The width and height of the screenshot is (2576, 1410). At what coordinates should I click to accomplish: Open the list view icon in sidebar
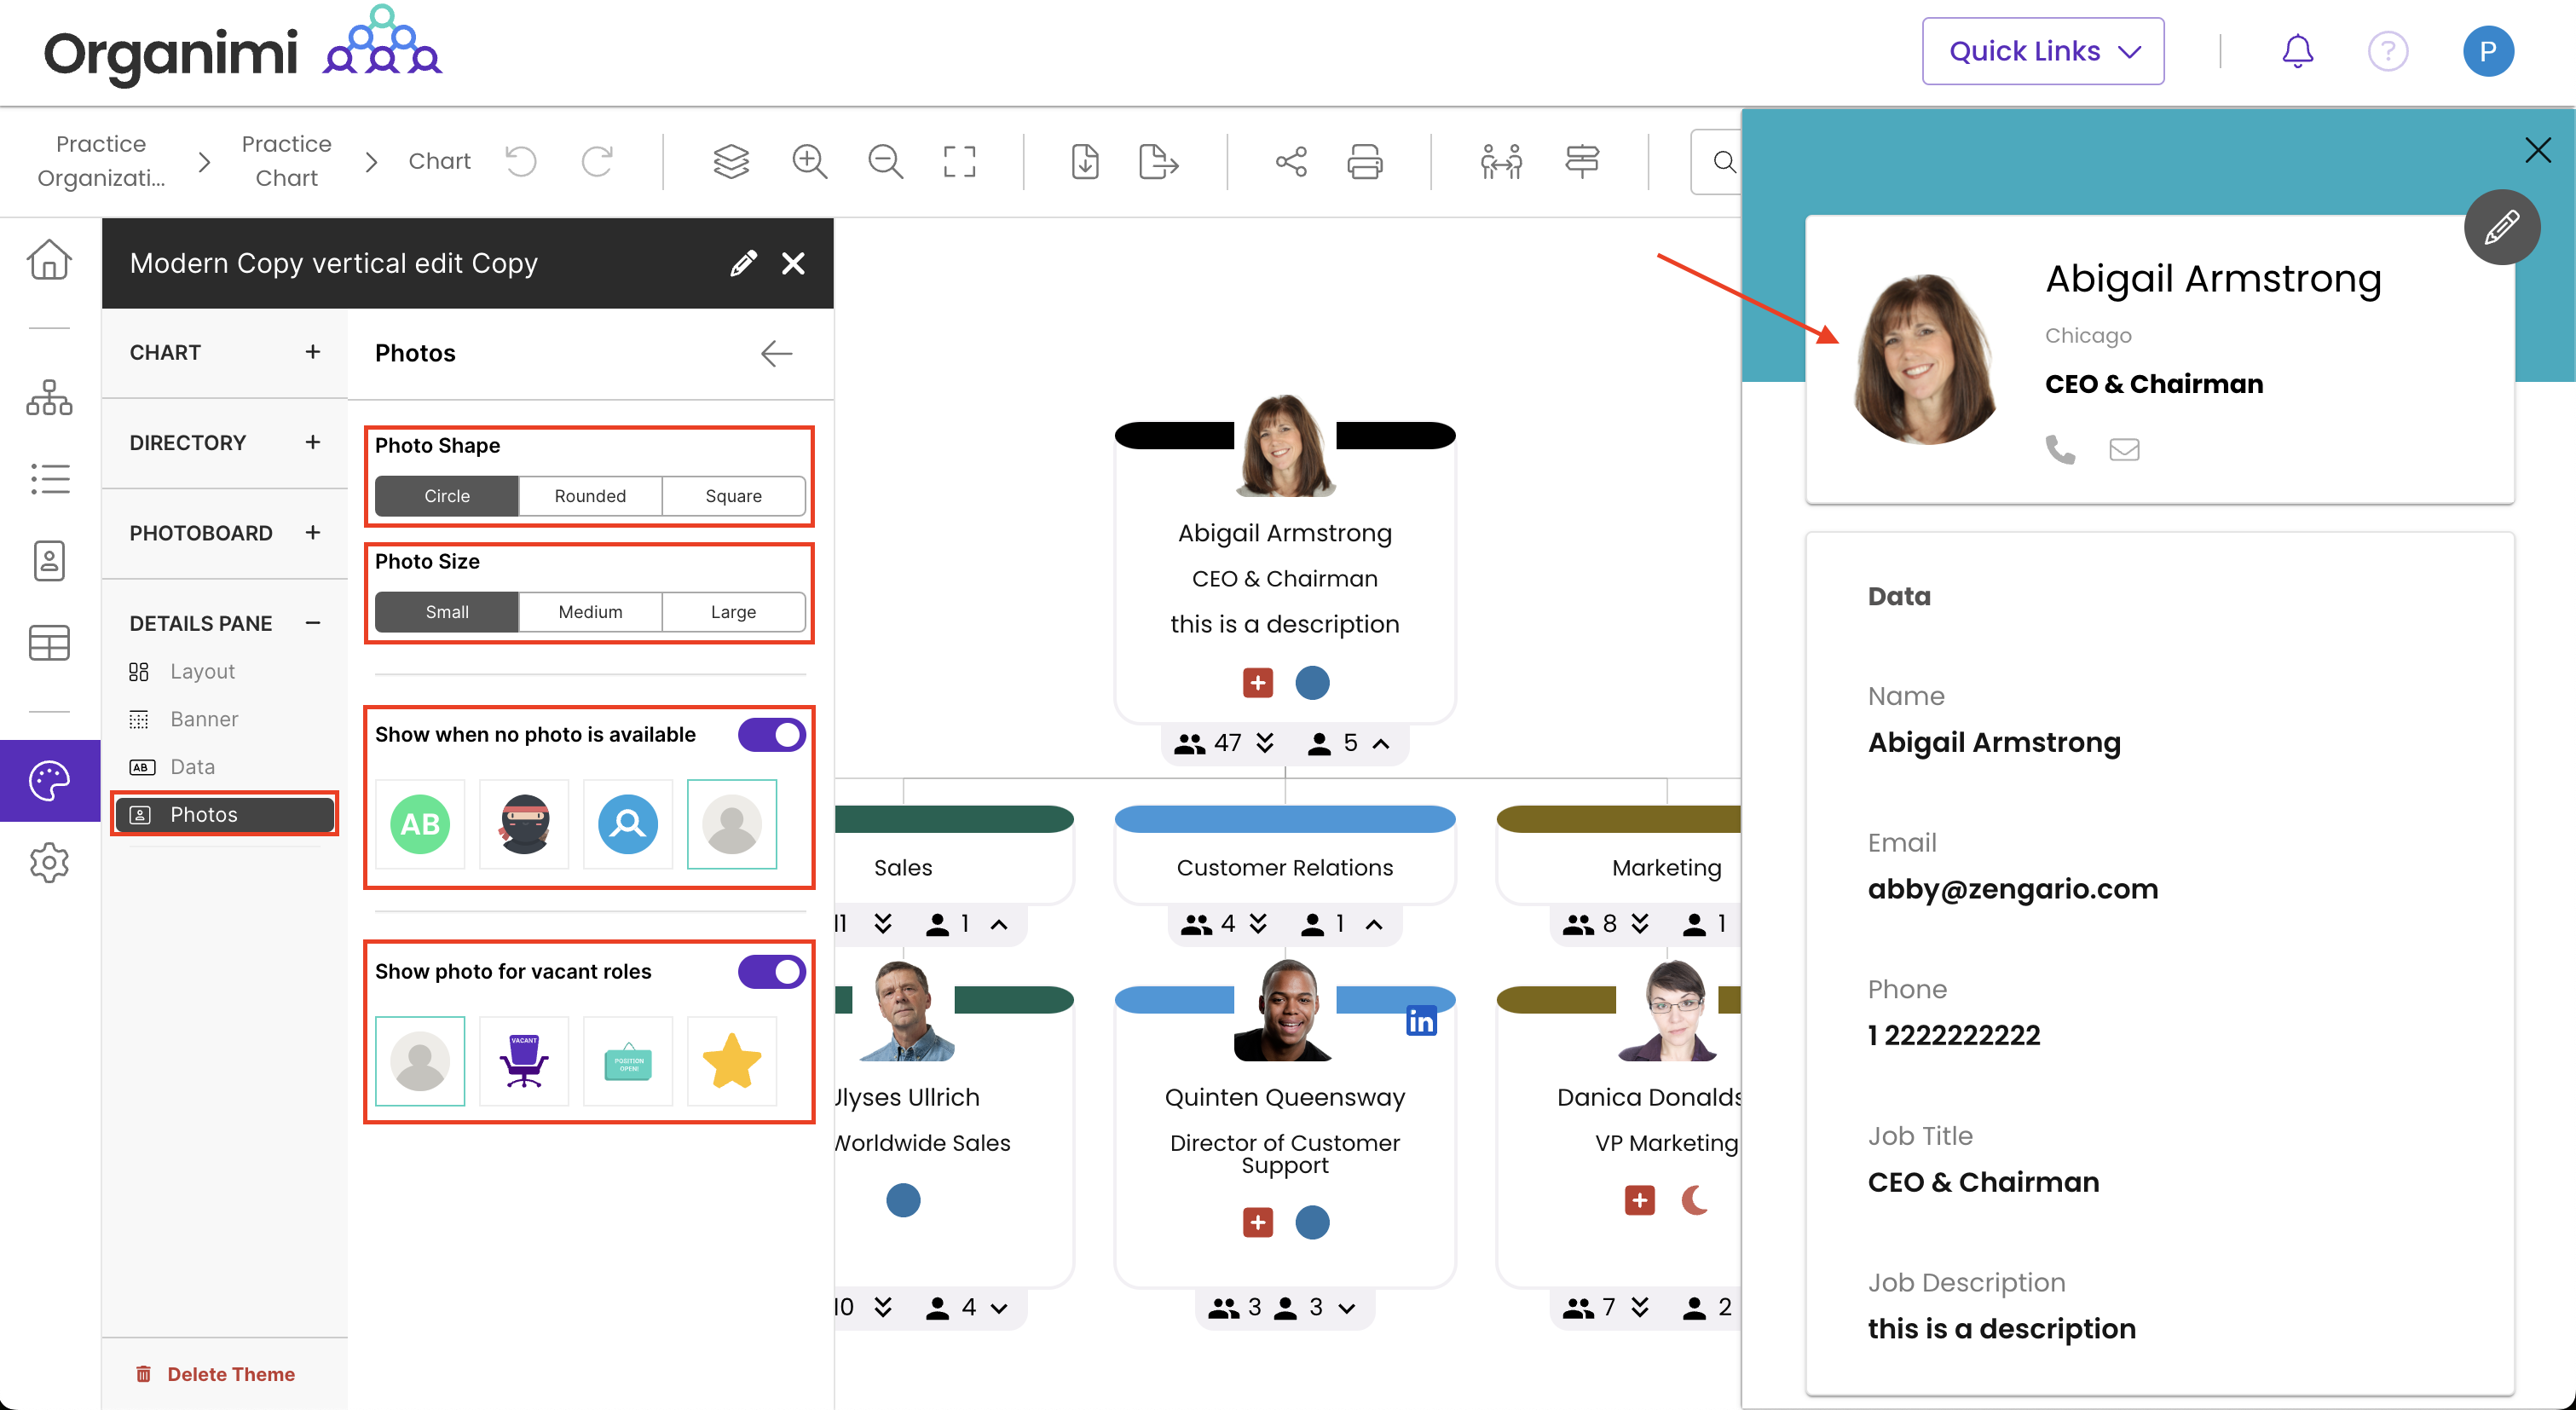49,479
